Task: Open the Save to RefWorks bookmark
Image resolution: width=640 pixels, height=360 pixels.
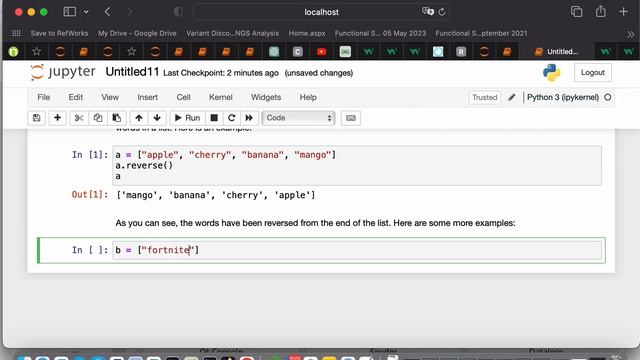Action: coord(59,33)
